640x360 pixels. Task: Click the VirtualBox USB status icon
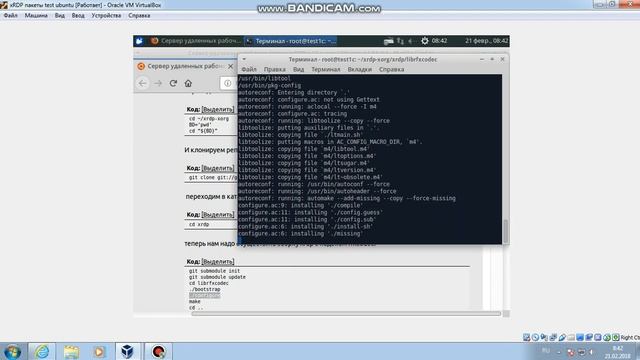point(562,337)
